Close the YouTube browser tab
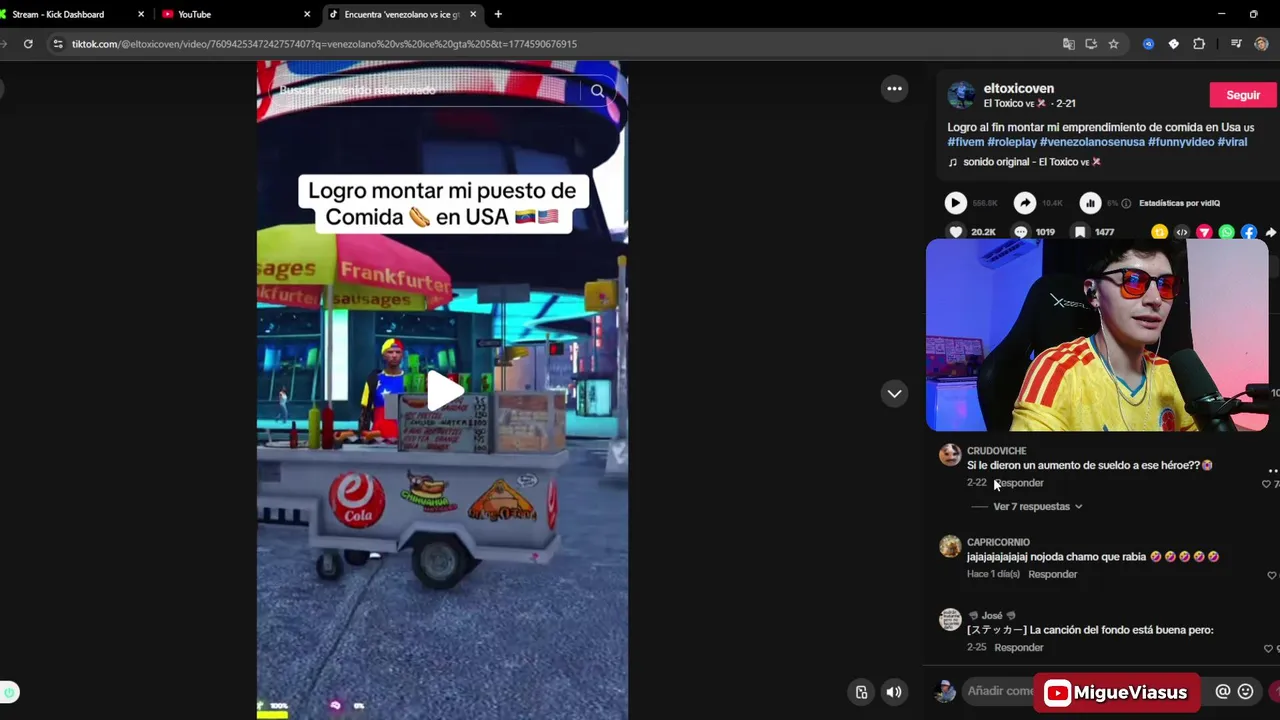The width and height of the screenshot is (1280, 720). coord(307,14)
